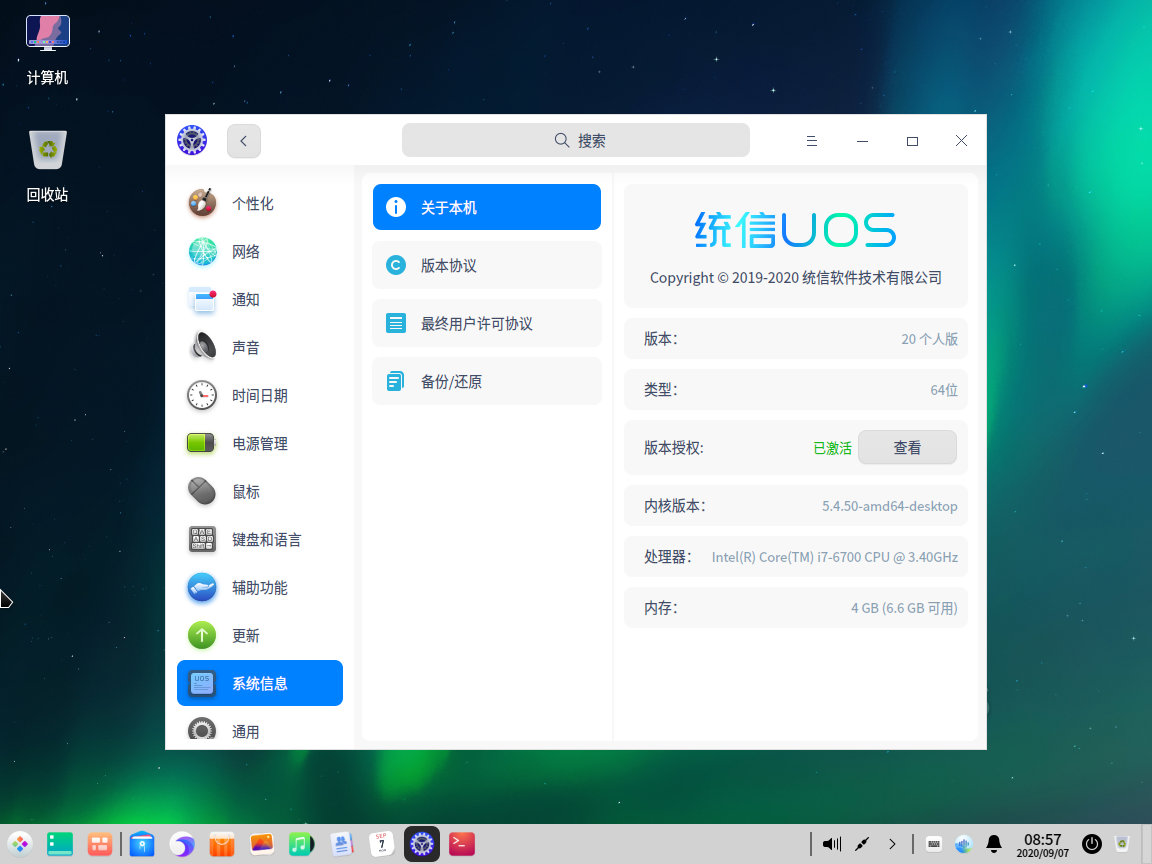
Task: Click the control center logo in title bar
Action: 192,140
